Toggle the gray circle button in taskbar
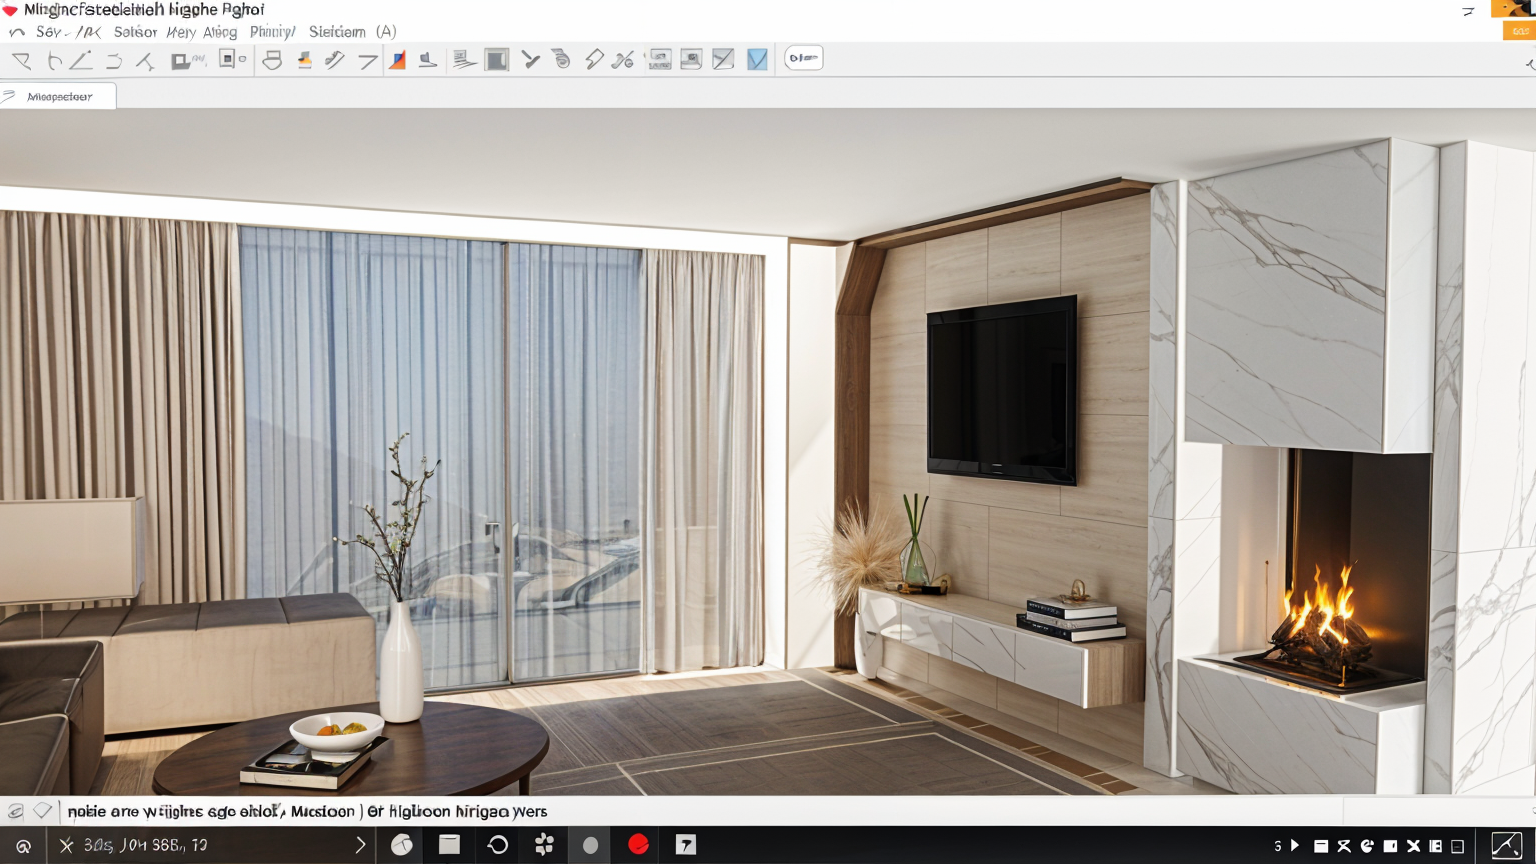This screenshot has width=1536, height=864. click(x=590, y=845)
